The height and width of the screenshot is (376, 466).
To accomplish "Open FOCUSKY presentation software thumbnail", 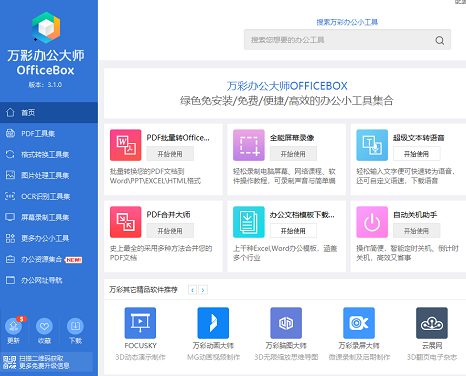I will (140, 323).
